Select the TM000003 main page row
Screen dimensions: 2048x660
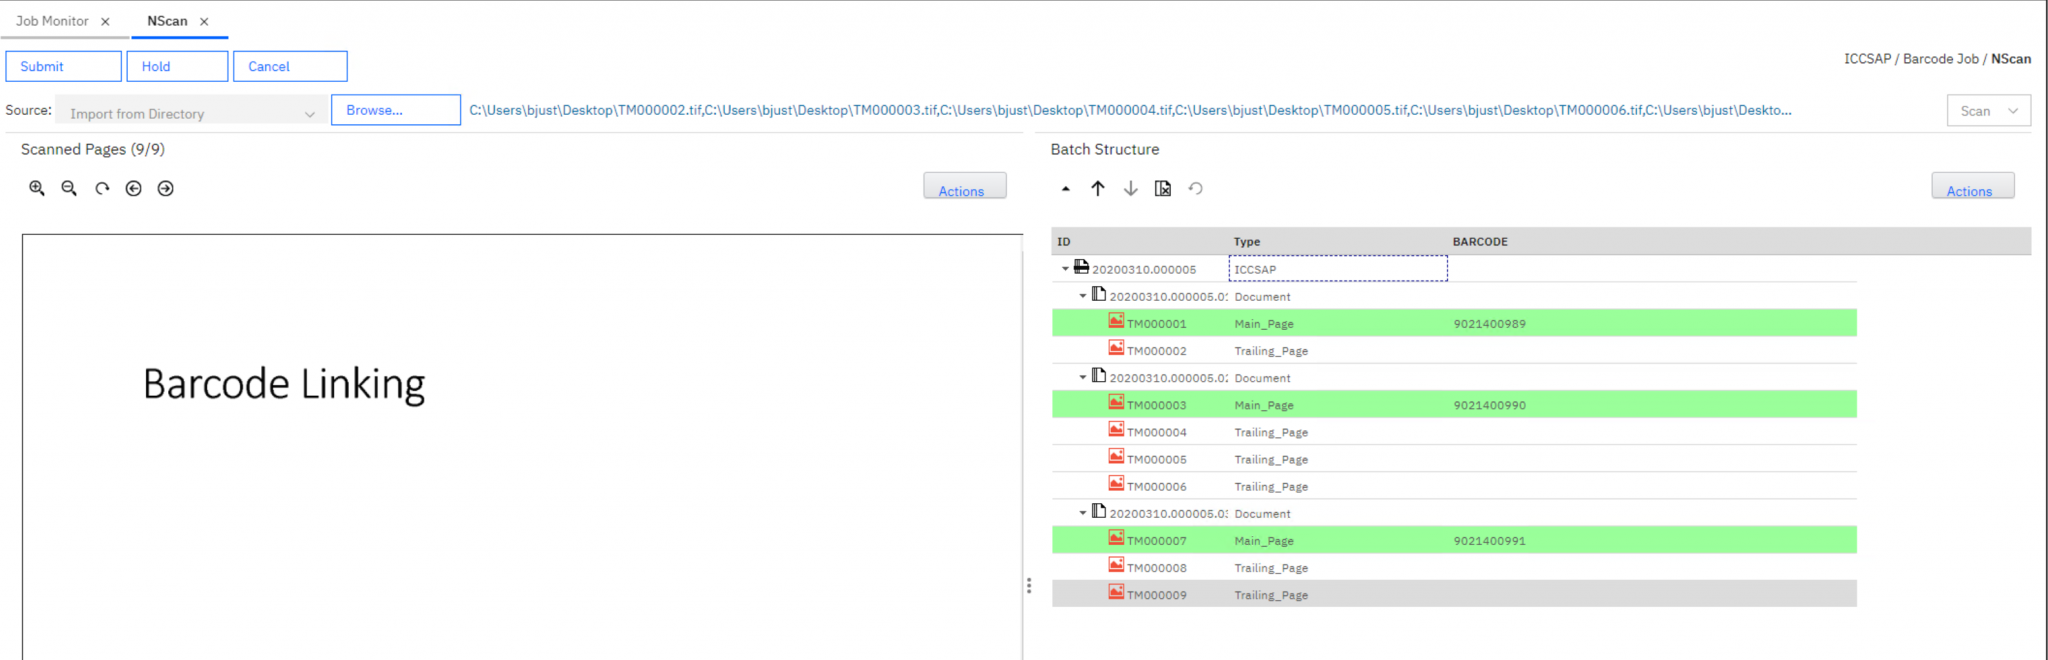click(1156, 405)
